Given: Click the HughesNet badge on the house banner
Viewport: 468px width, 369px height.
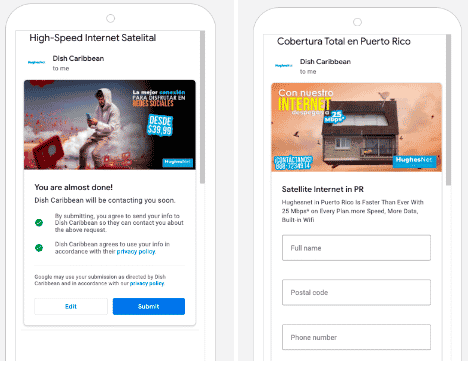Looking at the screenshot, I should pos(414,161).
